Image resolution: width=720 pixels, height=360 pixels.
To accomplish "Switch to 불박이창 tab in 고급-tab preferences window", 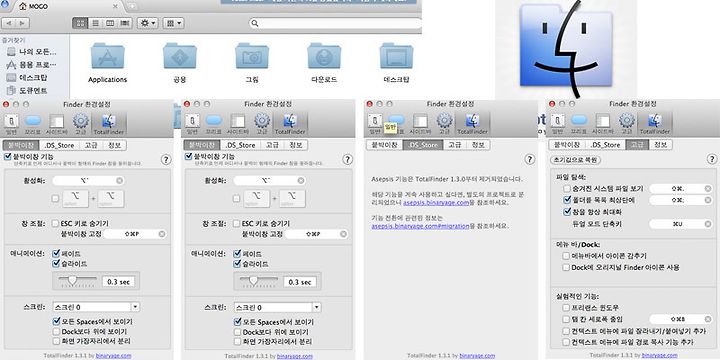I will tap(567, 145).
